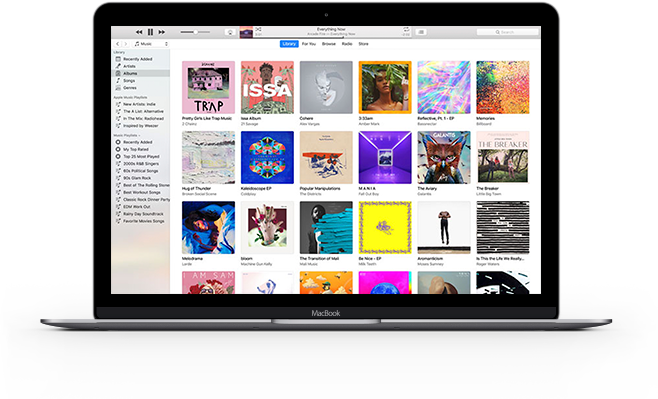The image size is (658, 399).
Task: Focus the Search field
Action: click(x=508, y=32)
